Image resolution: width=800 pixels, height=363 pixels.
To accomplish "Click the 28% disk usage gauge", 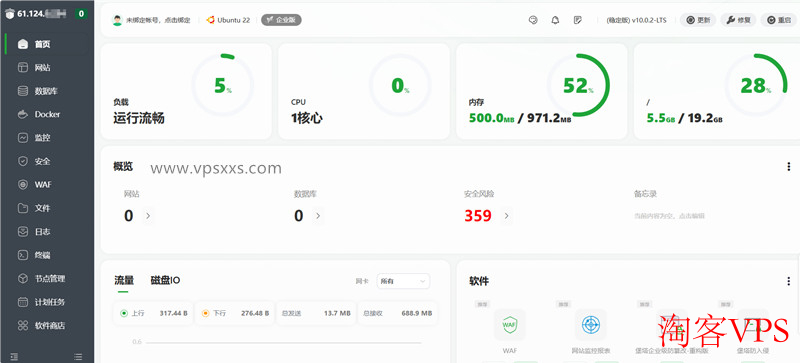I will pos(756,85).
